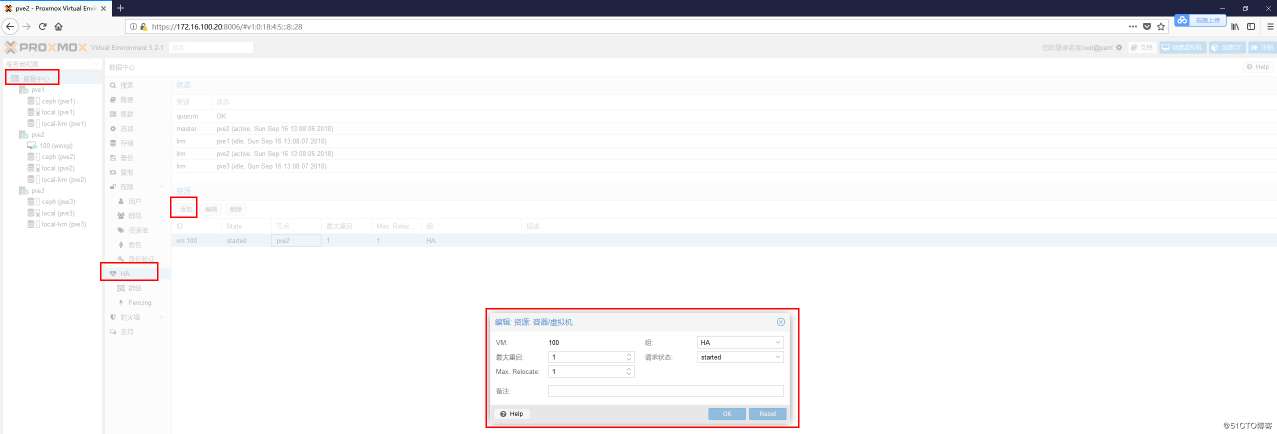Collapse the Permissions submenu arrow in the side menu
This screenshot has height=434, width=1277.
[164, 187]
